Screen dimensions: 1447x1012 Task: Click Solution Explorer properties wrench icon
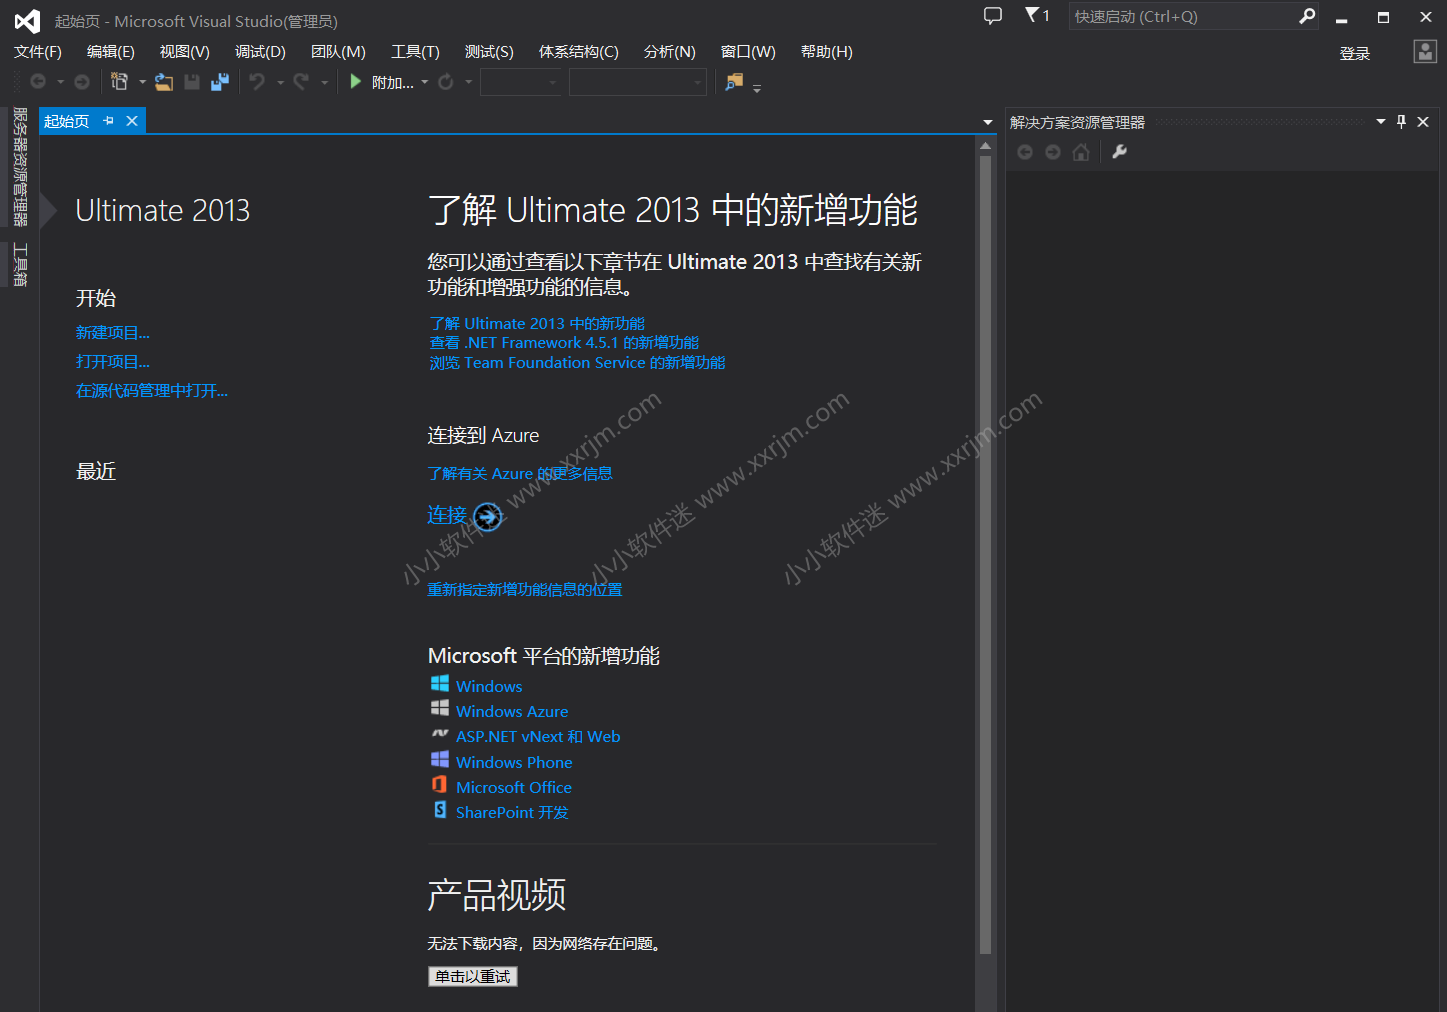1120,152
